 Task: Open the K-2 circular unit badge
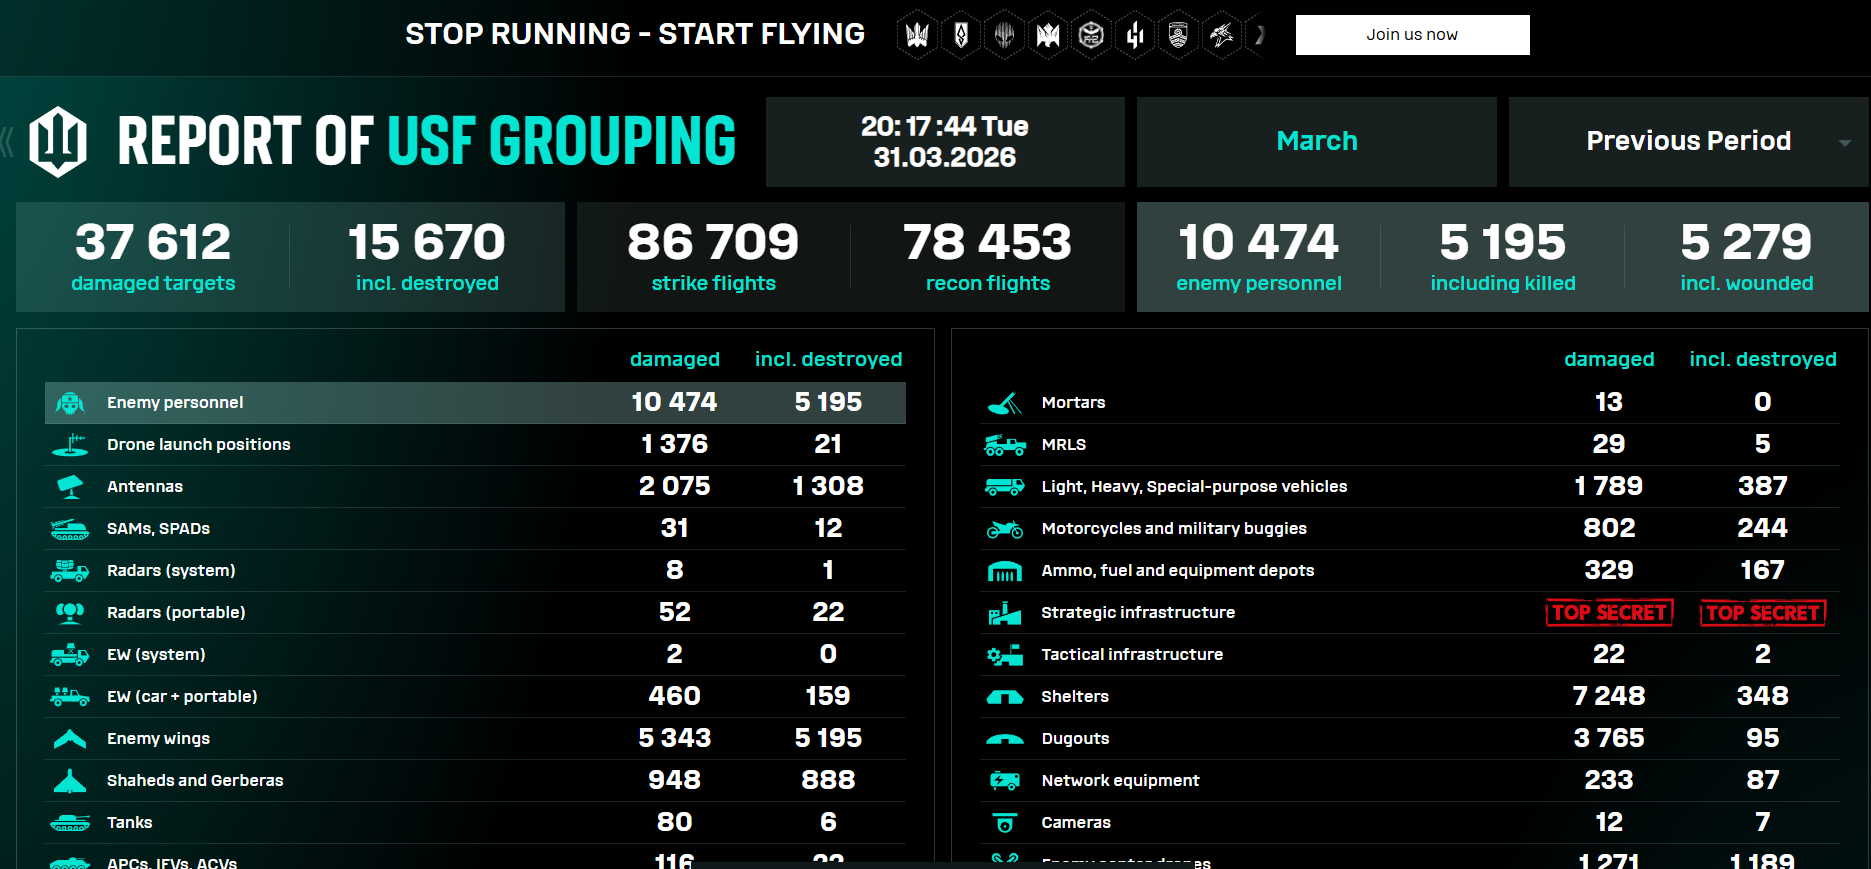tap(1092, 36)
